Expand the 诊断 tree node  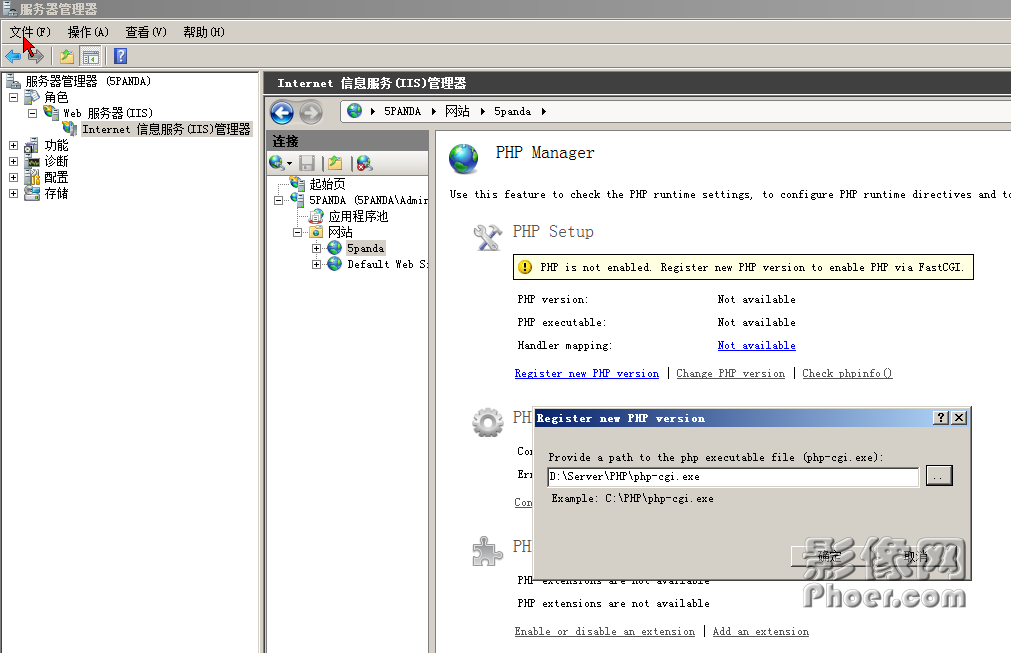click(14, 161)
